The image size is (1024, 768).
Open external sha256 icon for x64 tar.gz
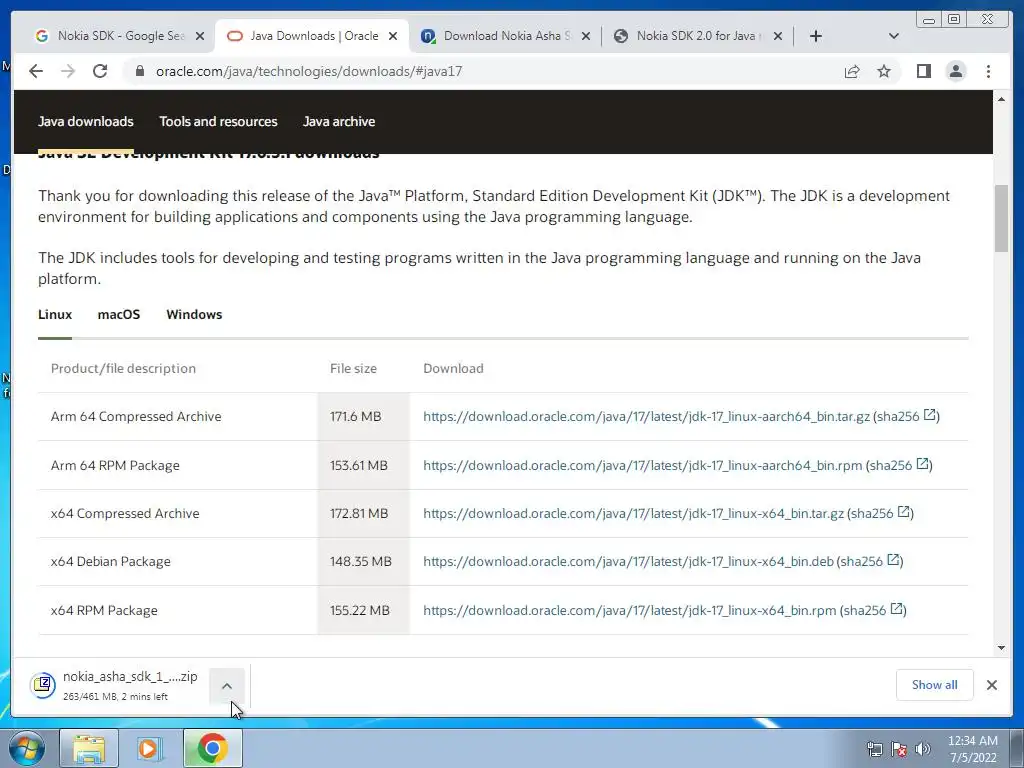tap(903, 512)
